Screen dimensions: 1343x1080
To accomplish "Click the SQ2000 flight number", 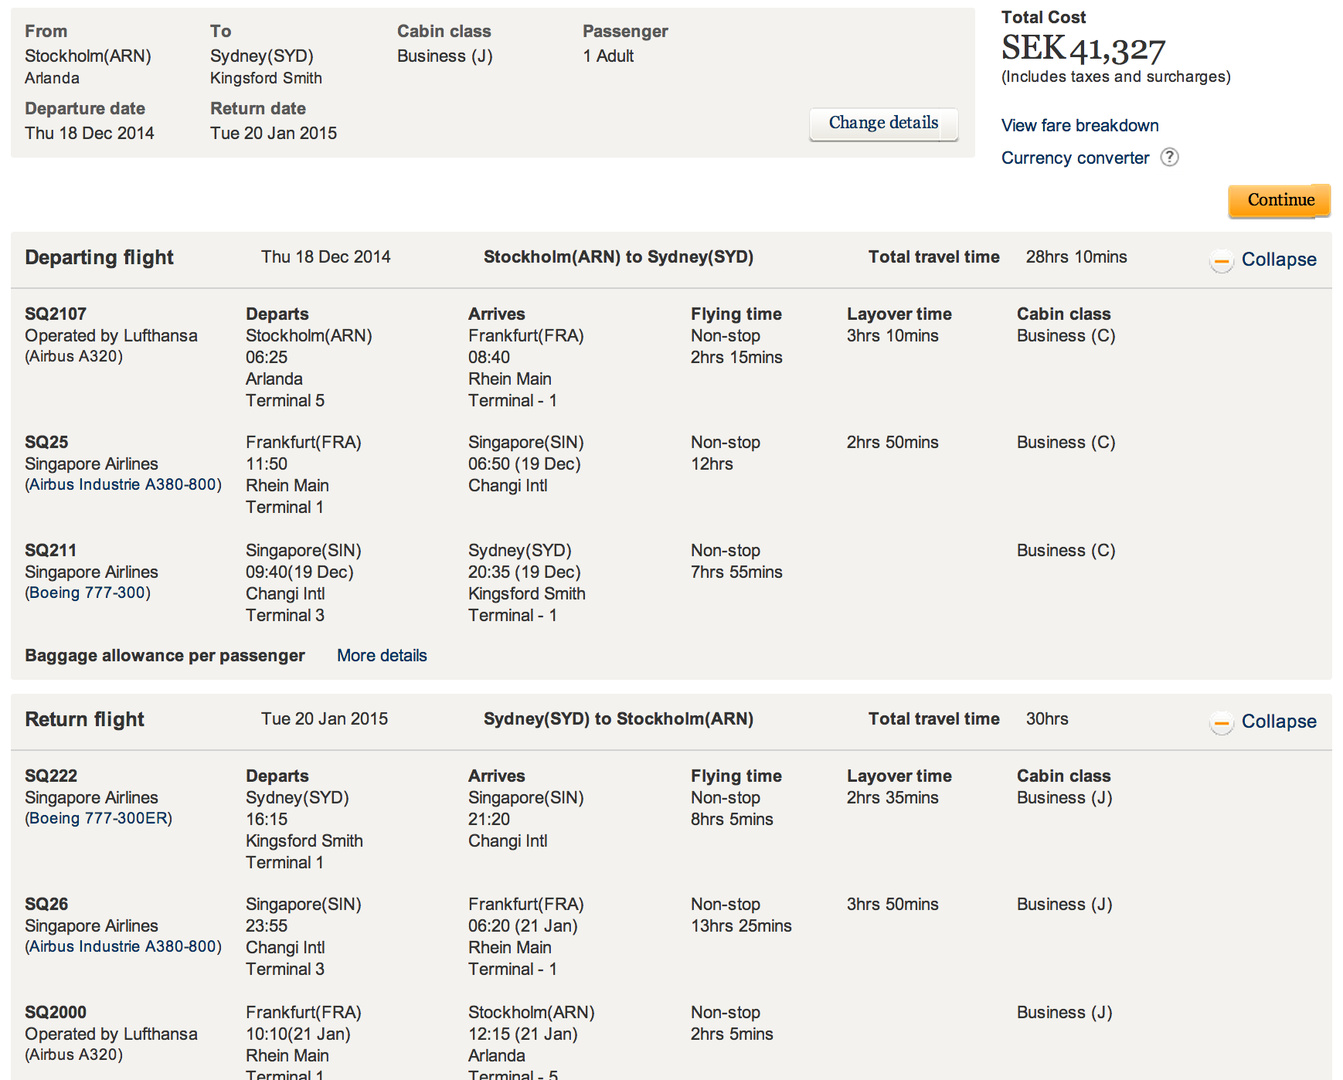I will coord(56,1012).
